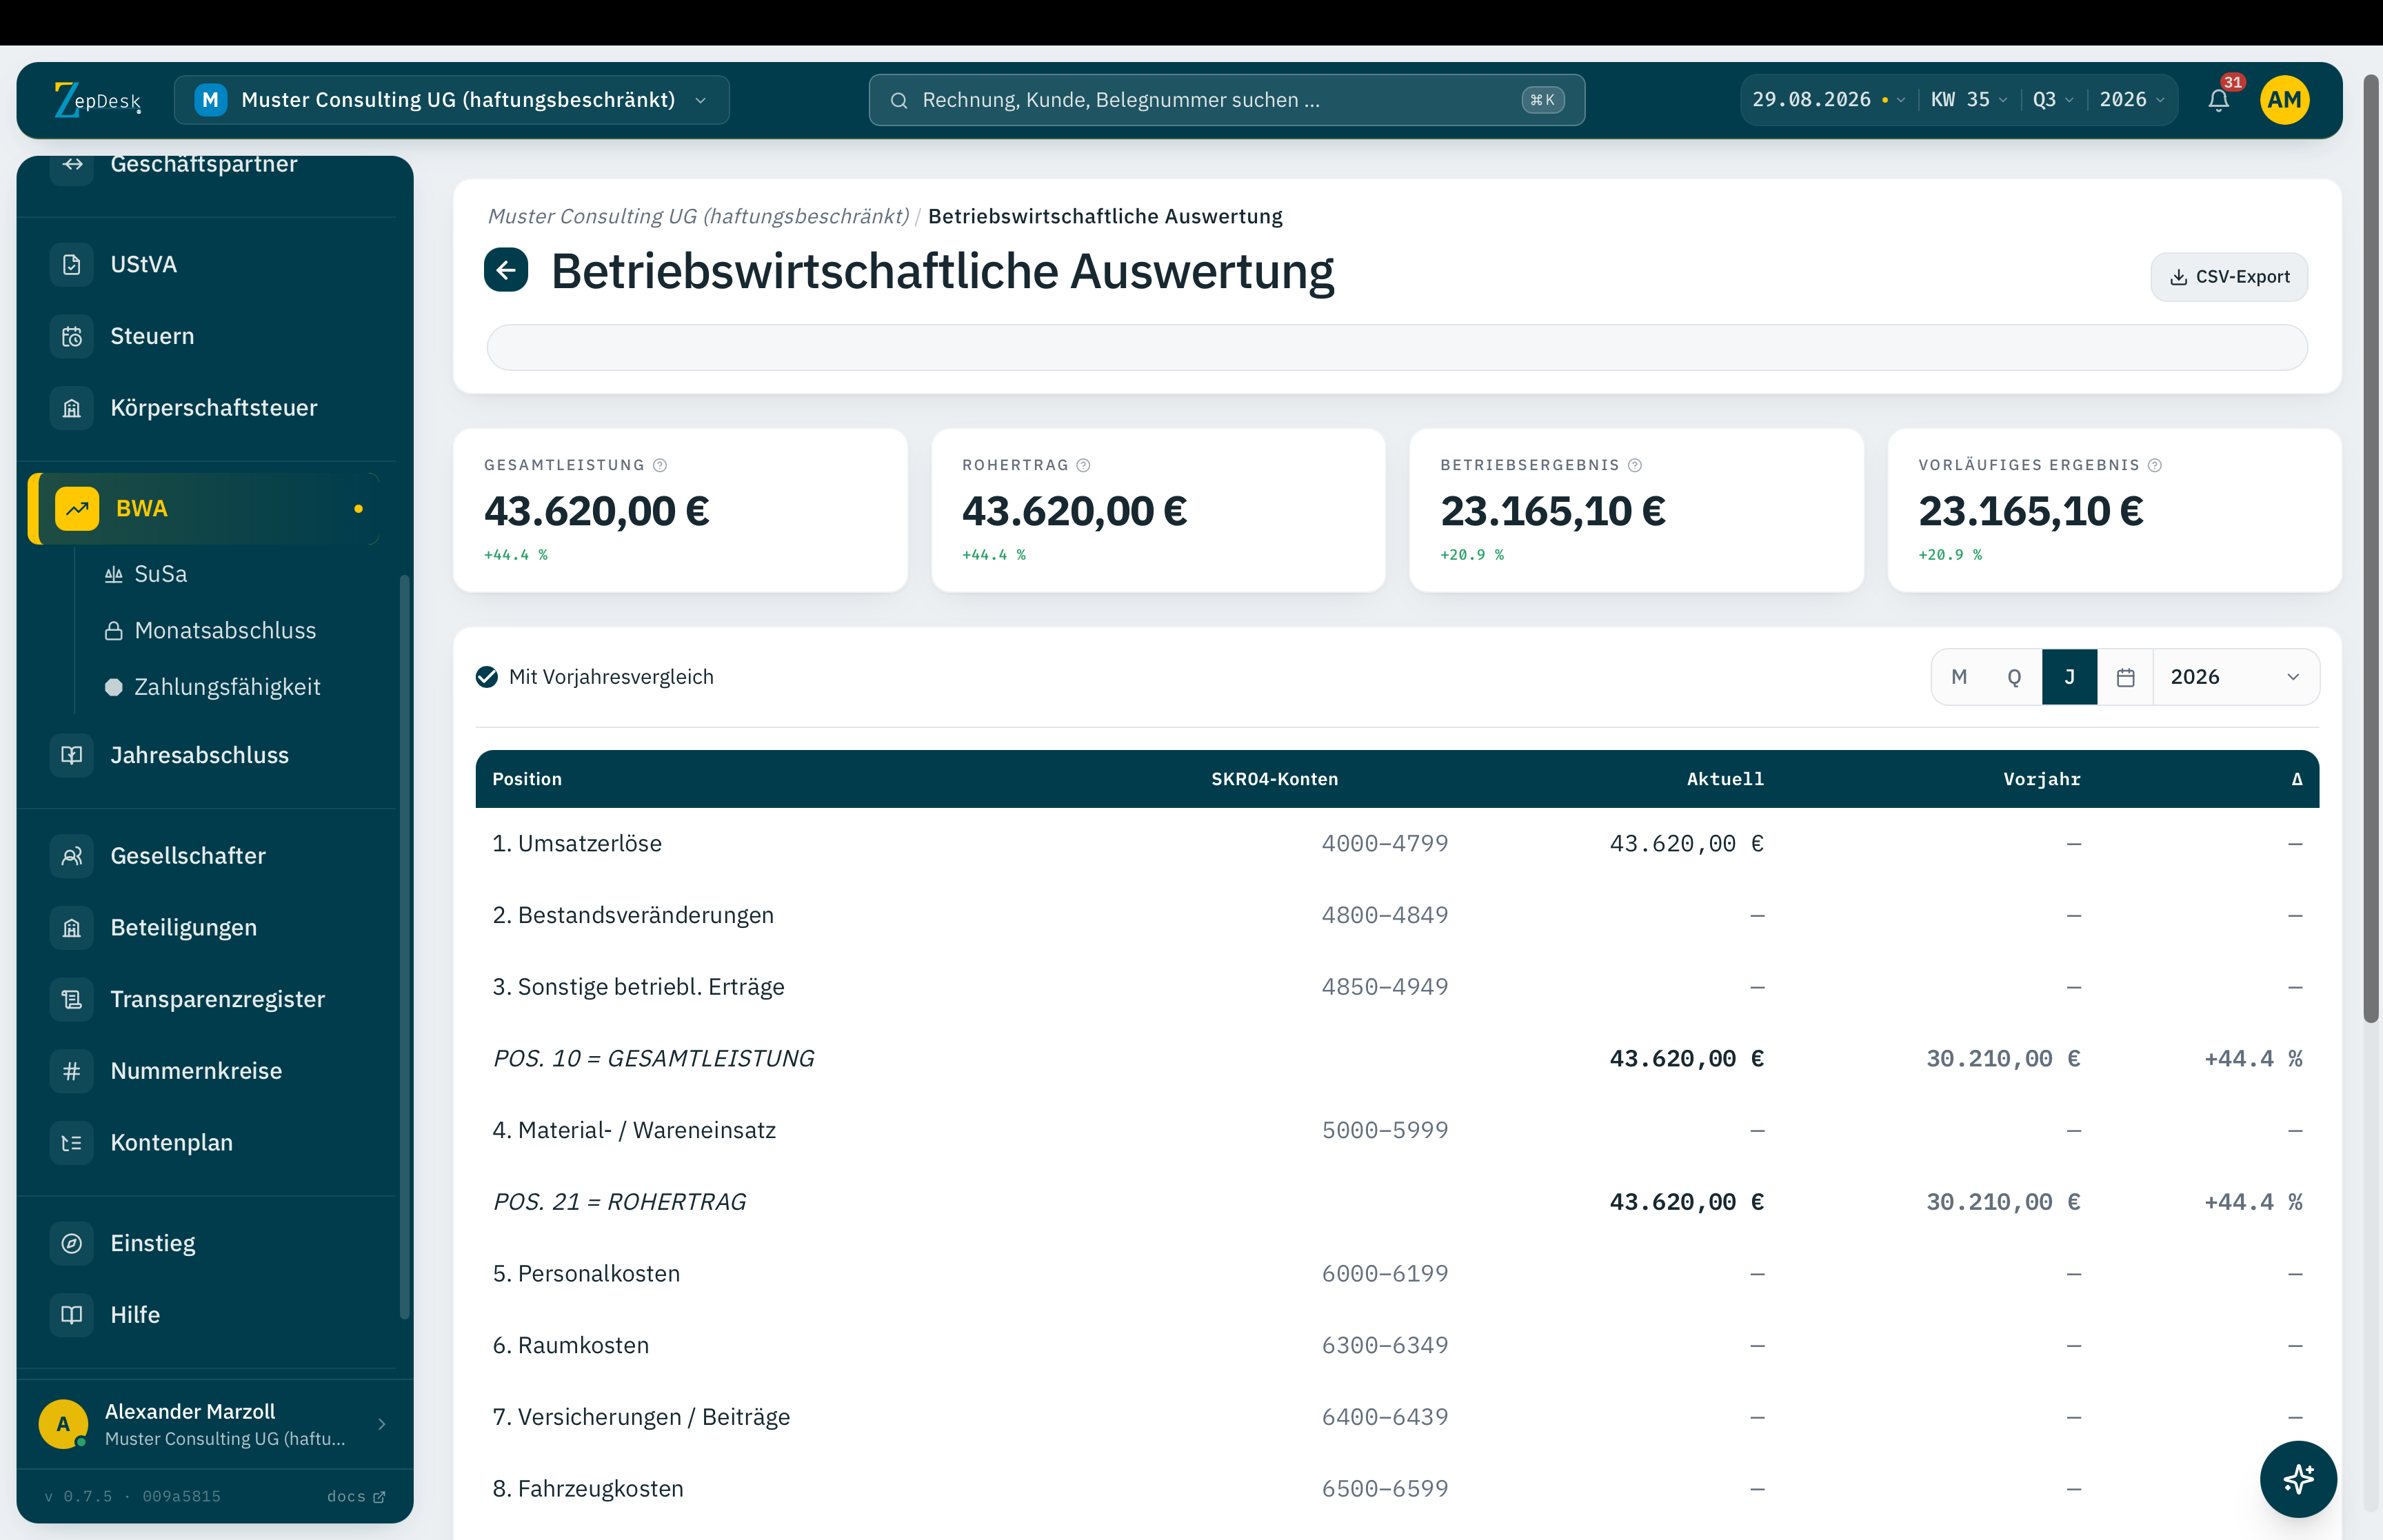Click the BWA trend chart icon

tap(77, 509)
